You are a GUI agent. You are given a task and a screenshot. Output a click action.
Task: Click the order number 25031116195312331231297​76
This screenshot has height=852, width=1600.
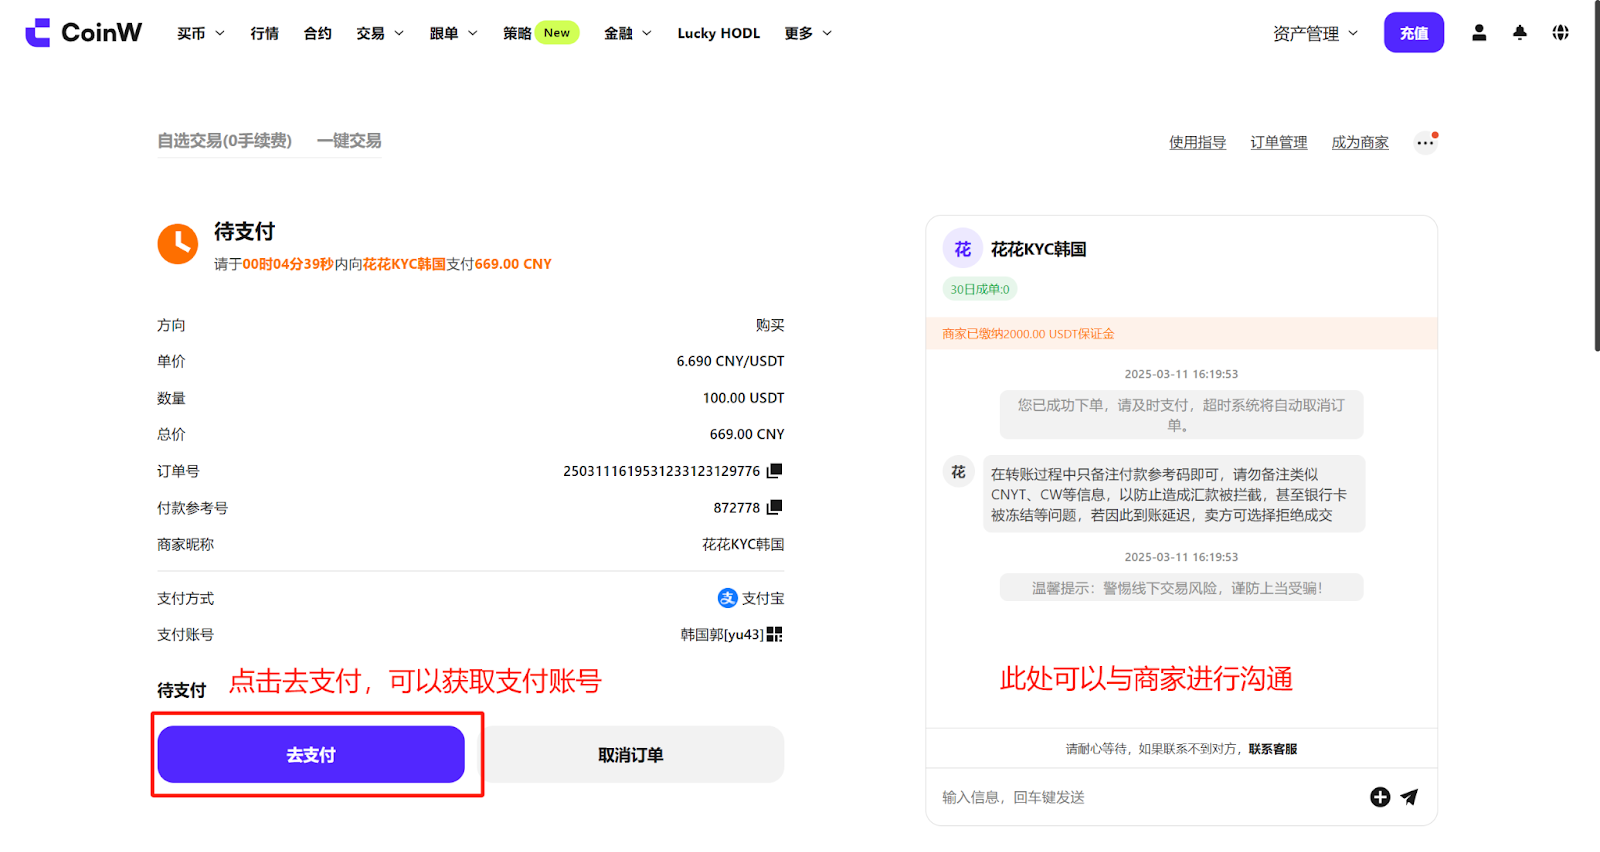click(x=661, y=471)
